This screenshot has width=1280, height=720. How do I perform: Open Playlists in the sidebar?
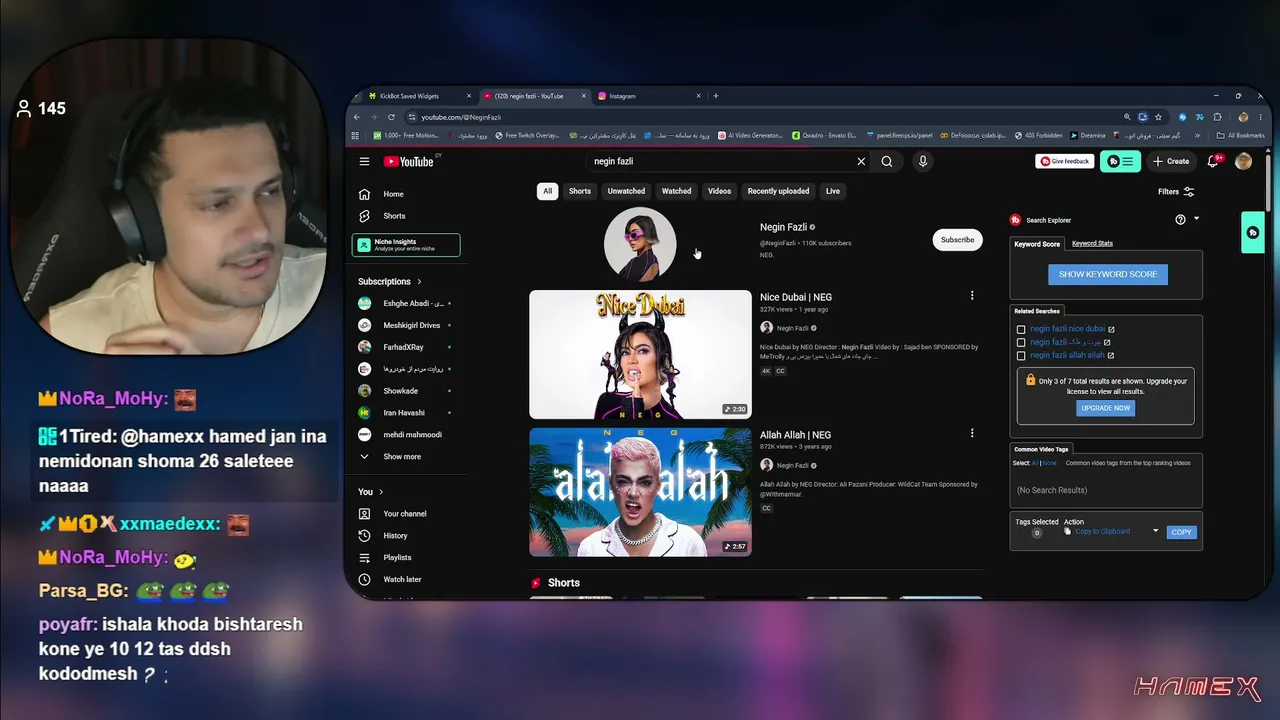click(x=406, y=558)
